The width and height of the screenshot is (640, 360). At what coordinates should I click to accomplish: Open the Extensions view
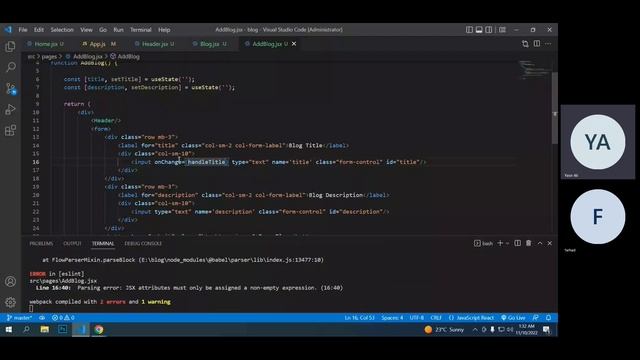coord(11,131)
